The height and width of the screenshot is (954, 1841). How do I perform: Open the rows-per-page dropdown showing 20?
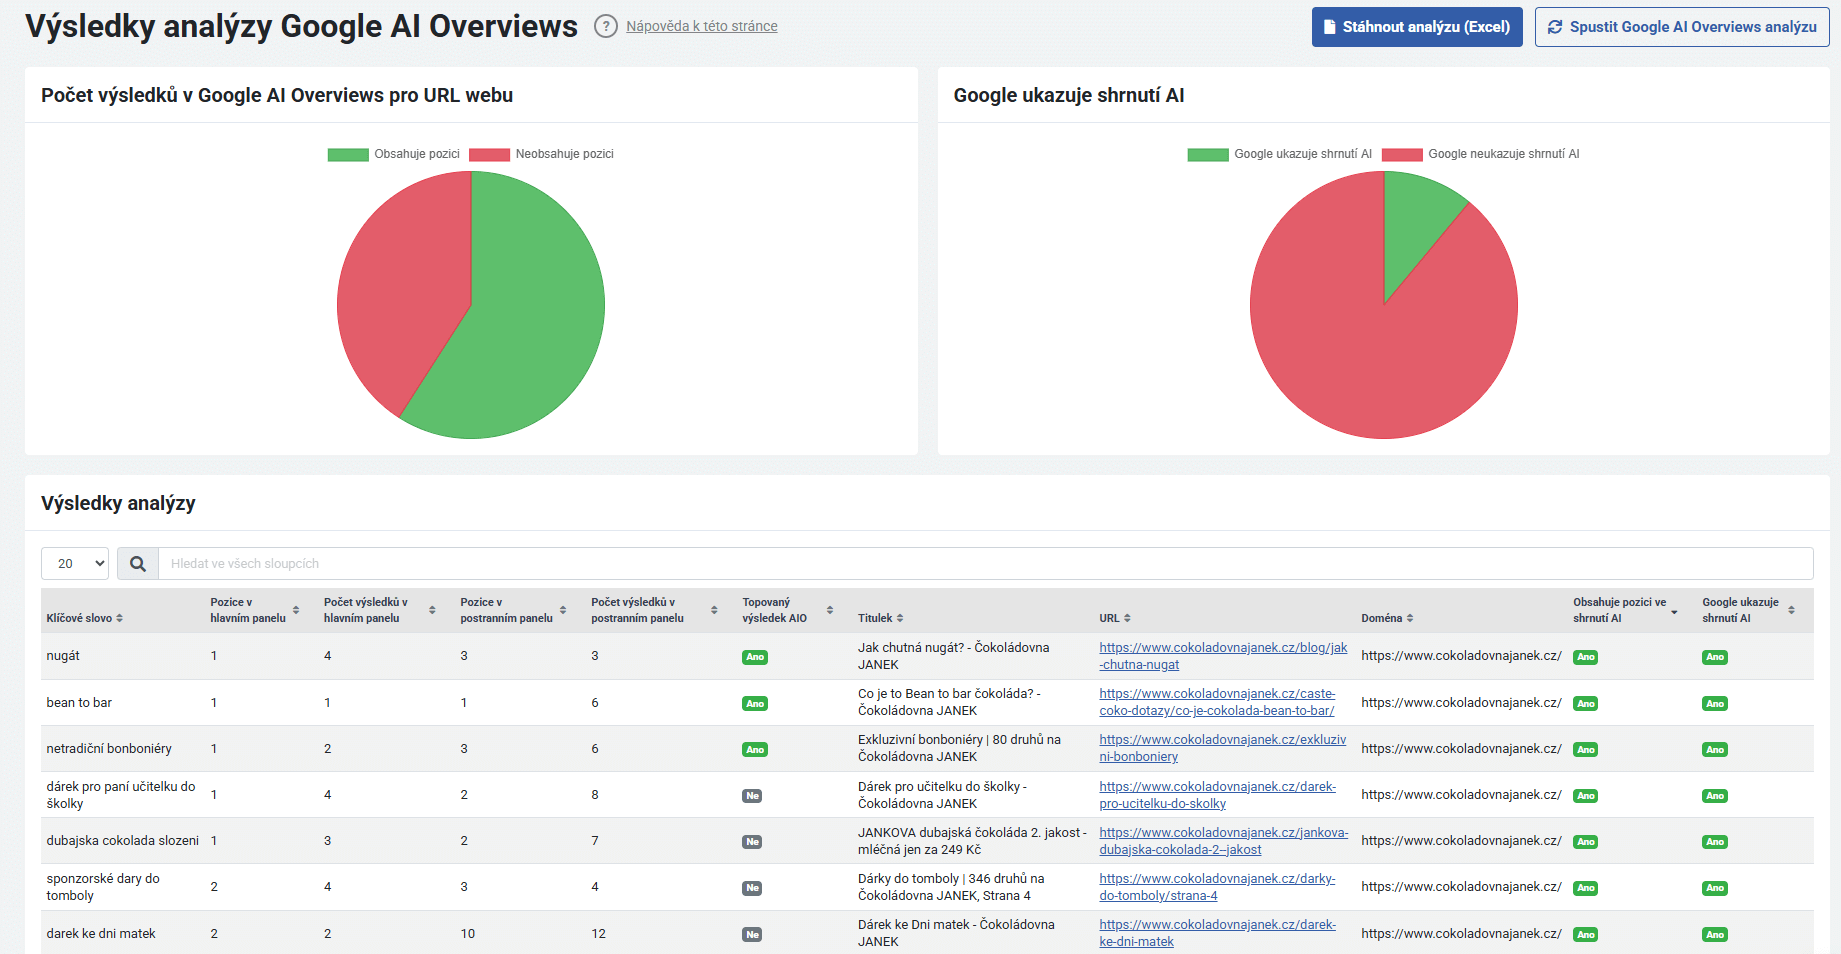click(x=75, y=564)
